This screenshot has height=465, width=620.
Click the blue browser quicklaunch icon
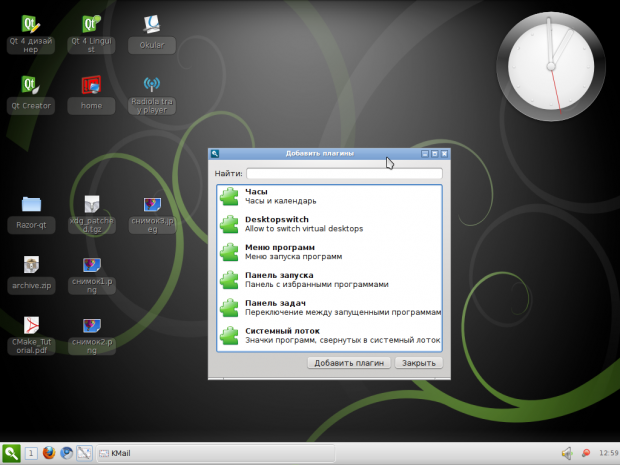pyautogui.click(x=66, y=453)
